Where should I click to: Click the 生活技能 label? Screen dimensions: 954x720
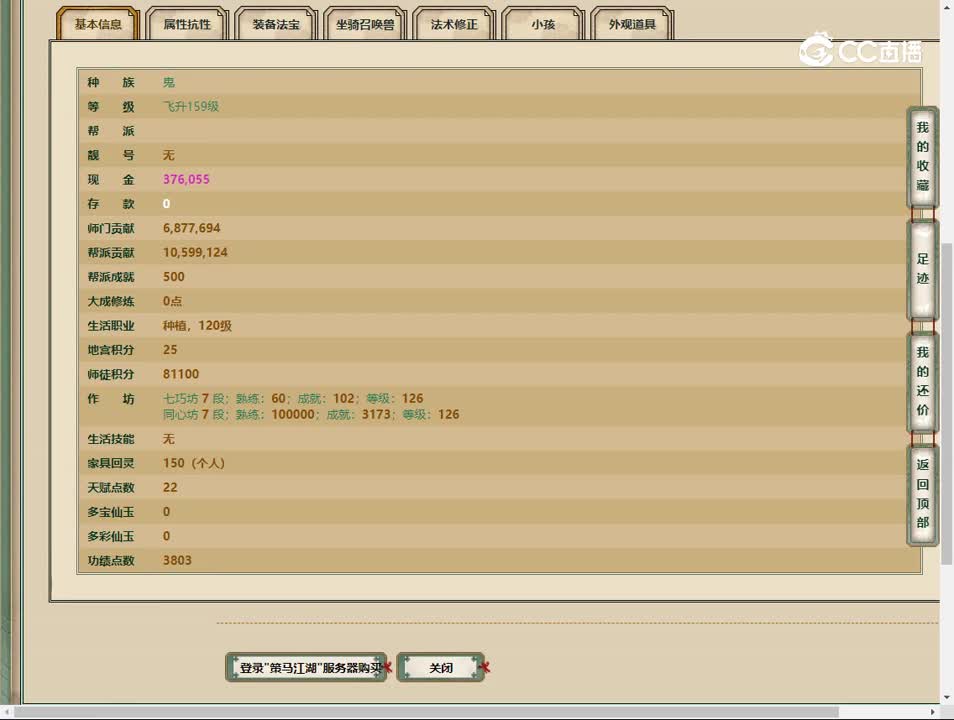point(111,439)
